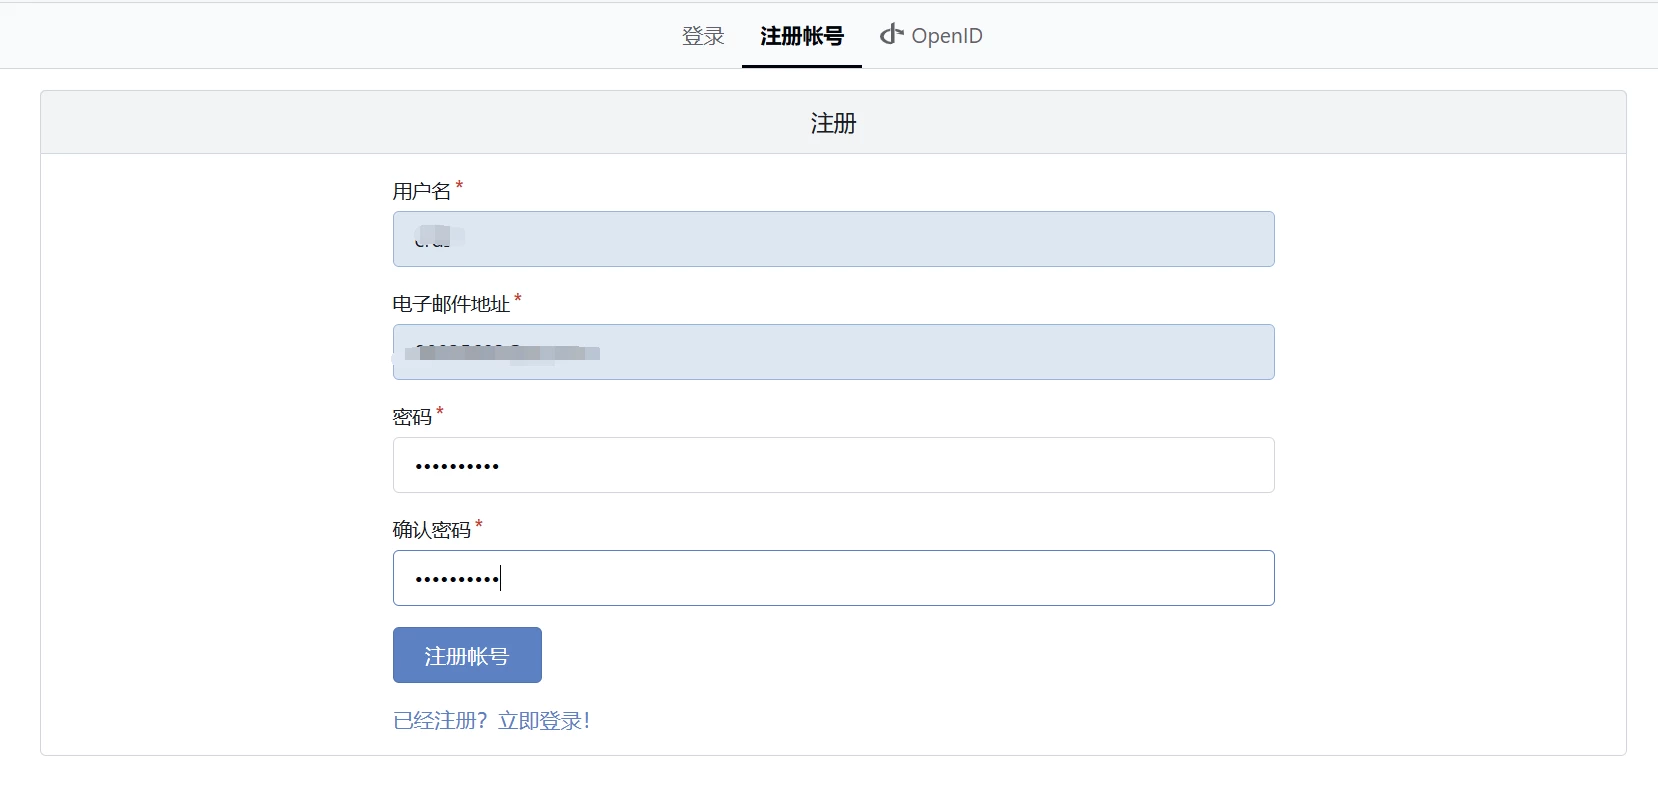Click the red asterisk beside 密码
1658x787 pixels.
(x=440, y=411)
